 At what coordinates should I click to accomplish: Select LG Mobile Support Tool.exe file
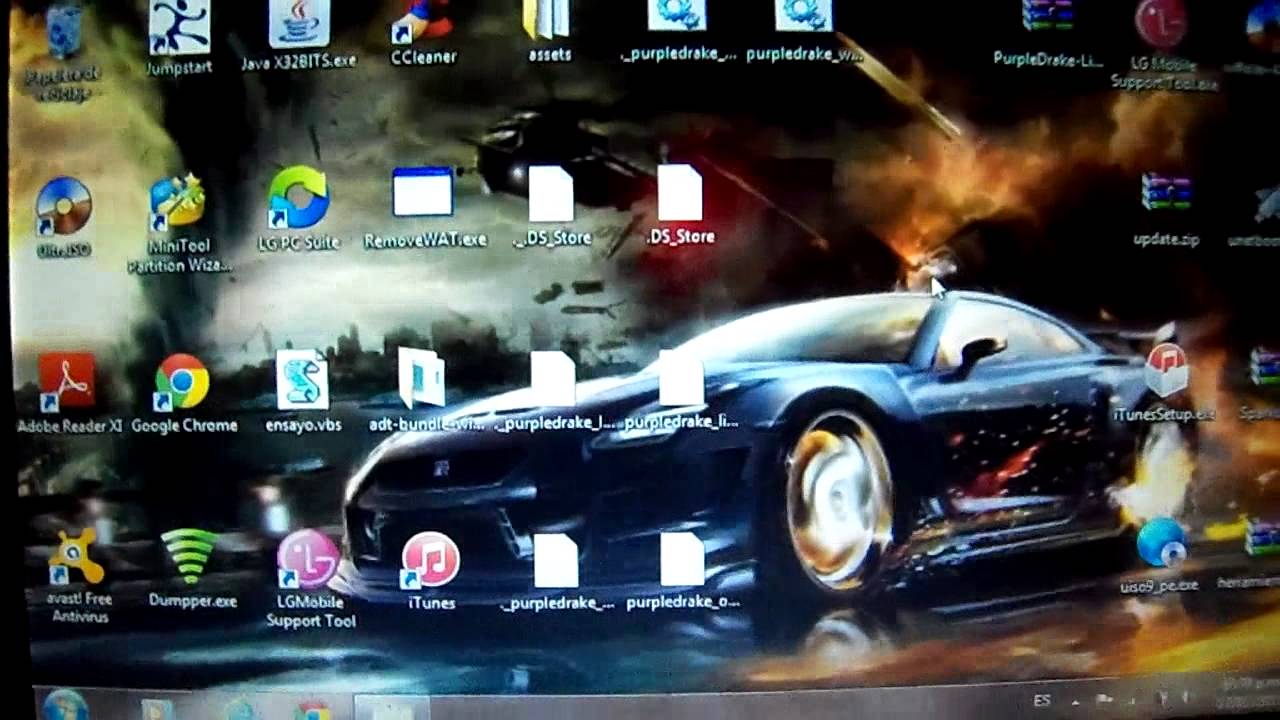pyautogui.click(x=1164, y=46)
